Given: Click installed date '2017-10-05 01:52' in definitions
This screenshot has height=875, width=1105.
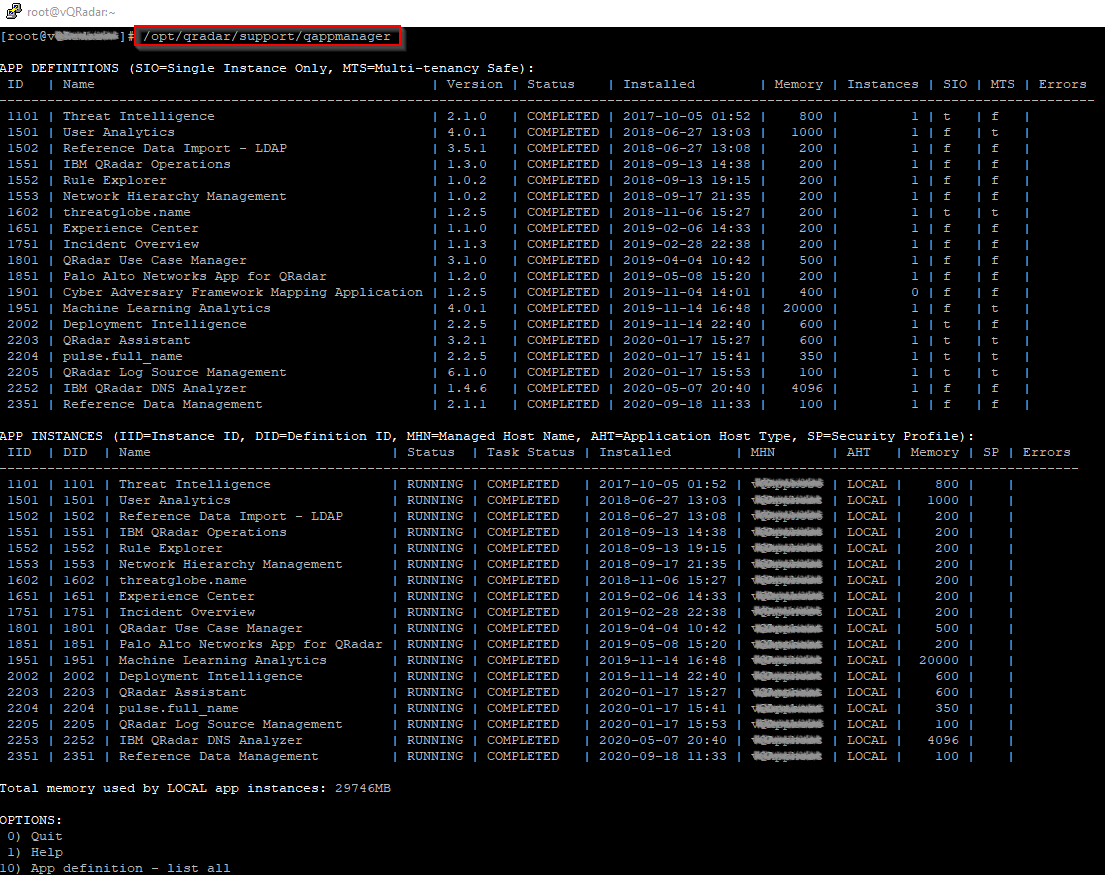Looking at the screenshot, I should click(686, 116).
